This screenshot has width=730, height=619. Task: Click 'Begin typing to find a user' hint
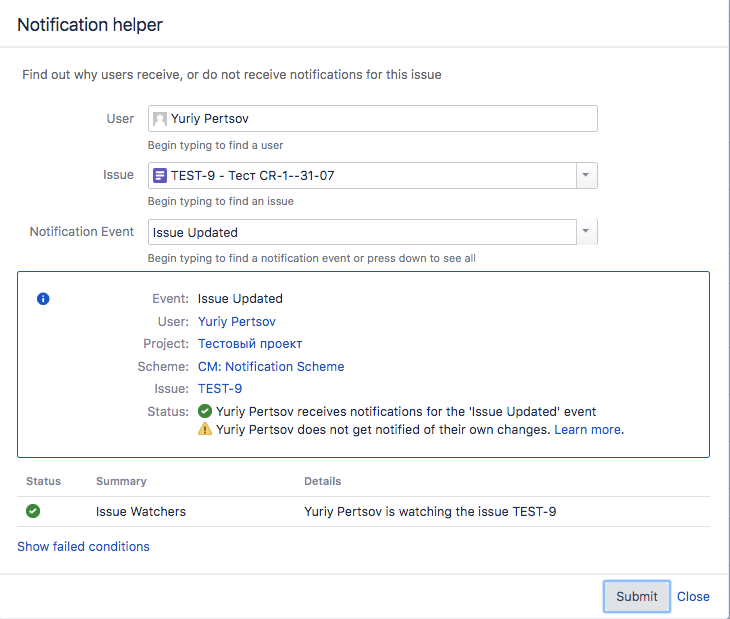pos(215,145)
